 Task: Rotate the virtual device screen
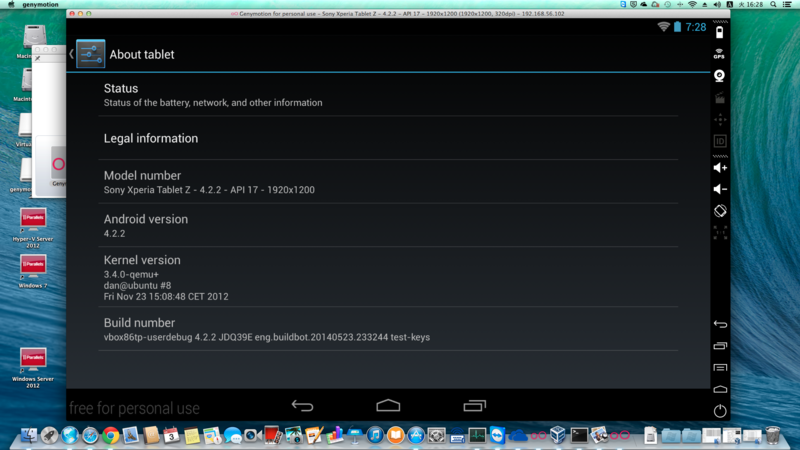point(720,211)
